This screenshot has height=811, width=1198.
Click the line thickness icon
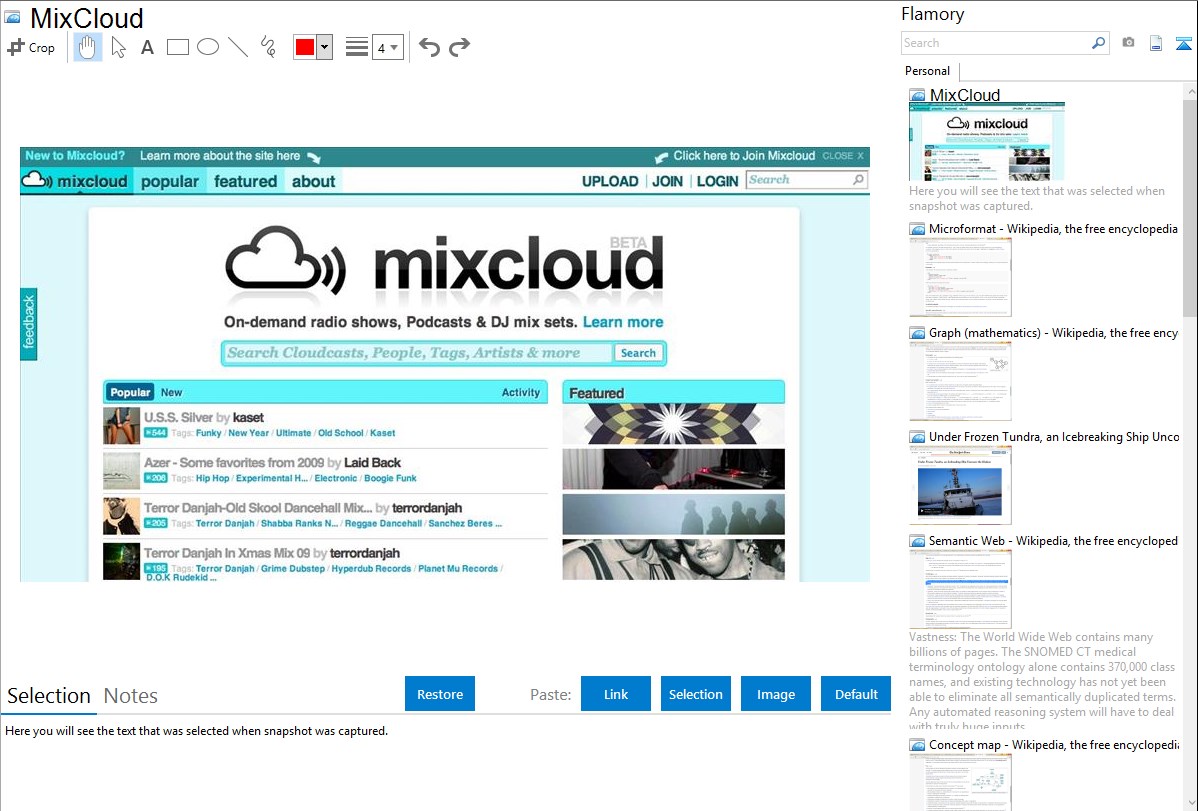point(357,47)
